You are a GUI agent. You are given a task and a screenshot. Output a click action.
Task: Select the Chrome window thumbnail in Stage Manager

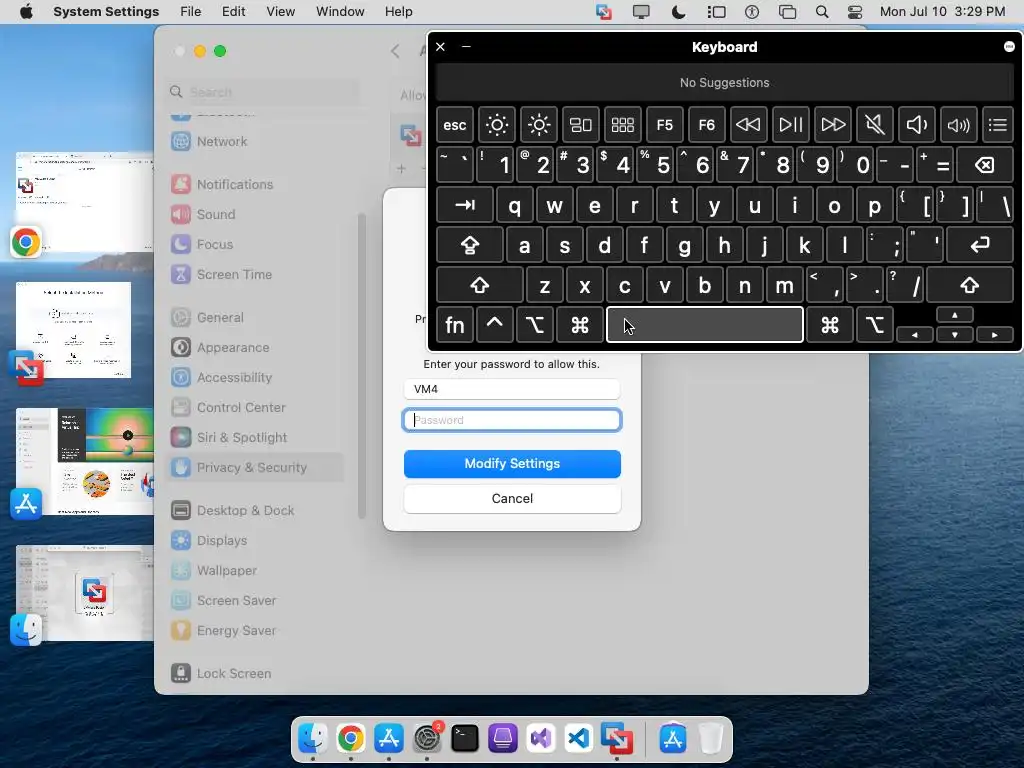[x=84, y=202]
